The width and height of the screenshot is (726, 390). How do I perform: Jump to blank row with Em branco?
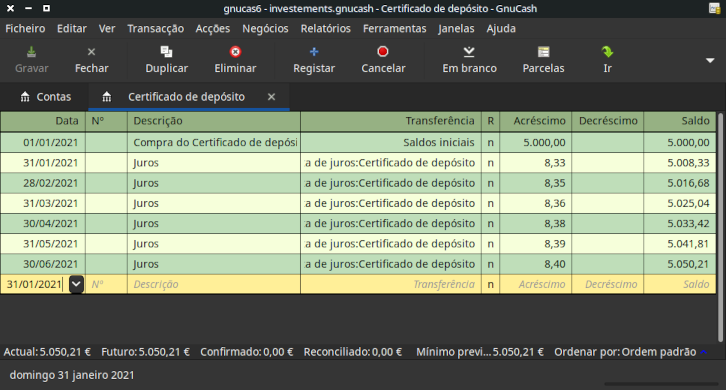coord(469,52)
